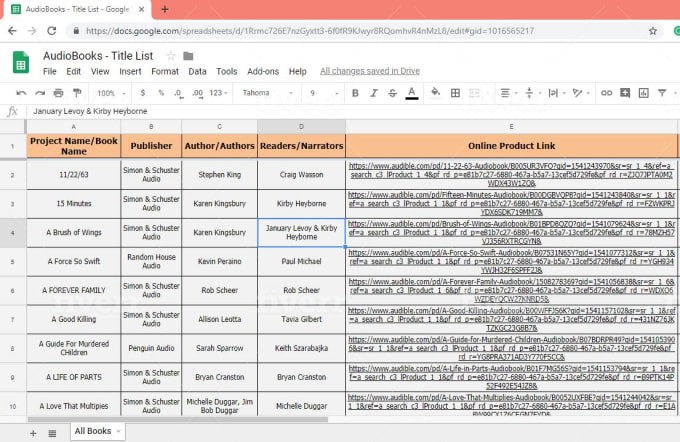The height and width of the screenshot is (442, 680).
Task: Open the text rotation dropdown
Action: click(581, 93)
